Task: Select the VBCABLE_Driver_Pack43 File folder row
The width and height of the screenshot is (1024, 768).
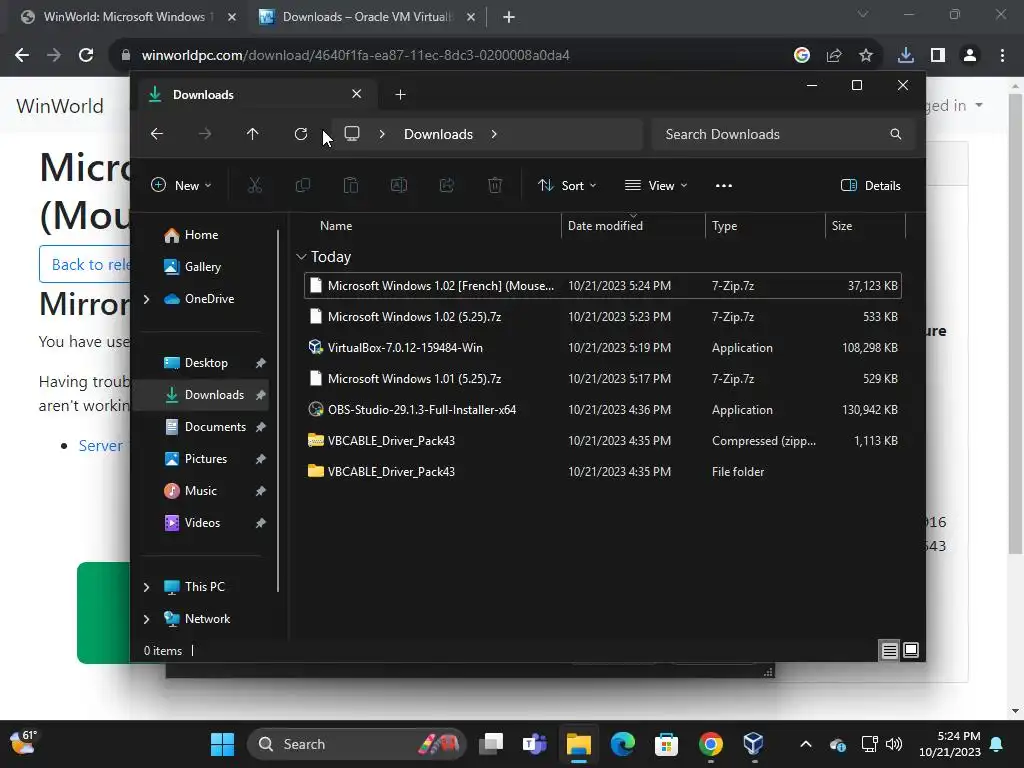Action: pos(602,472)
